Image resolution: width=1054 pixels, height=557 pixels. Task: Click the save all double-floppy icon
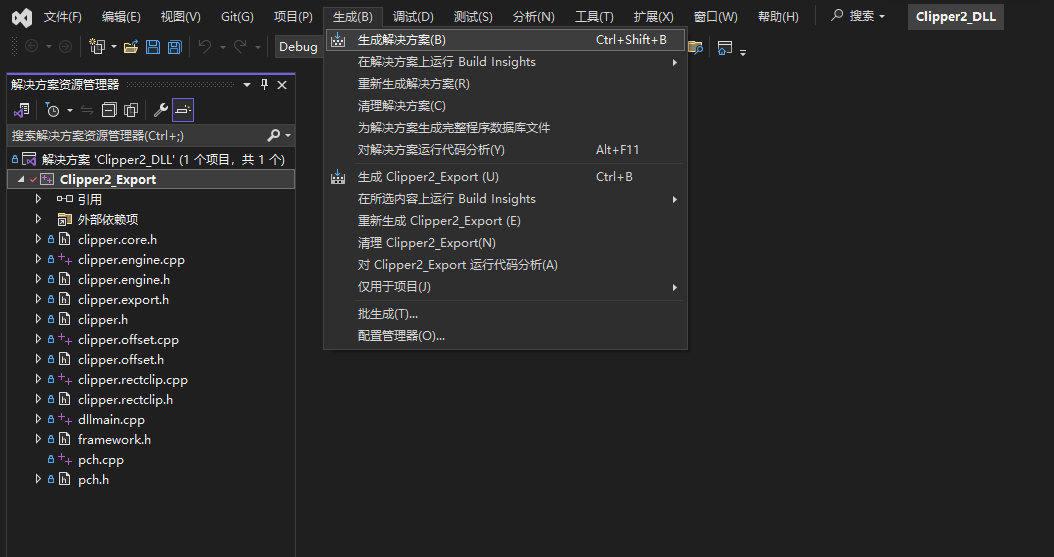[175, 46]
